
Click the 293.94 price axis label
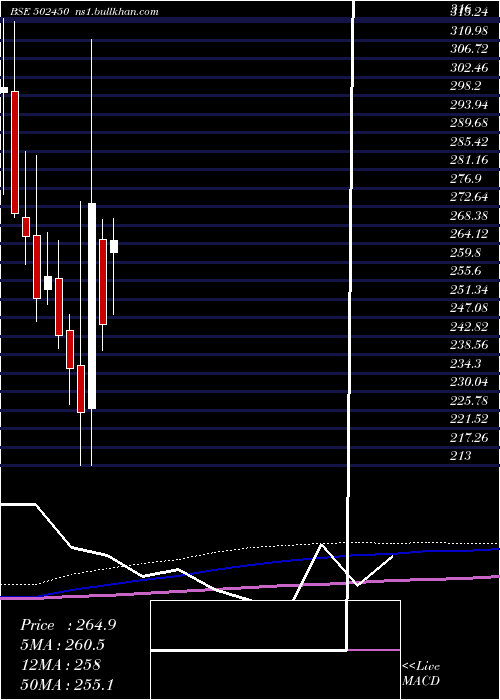(x=469, y=104)
